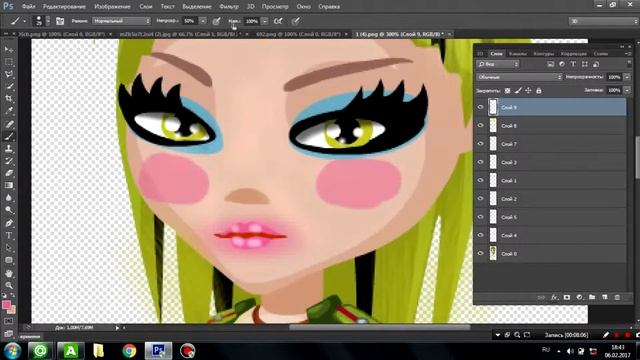Select the Lasso tool
Screen dimensions: 640x360
click(9, 74)
